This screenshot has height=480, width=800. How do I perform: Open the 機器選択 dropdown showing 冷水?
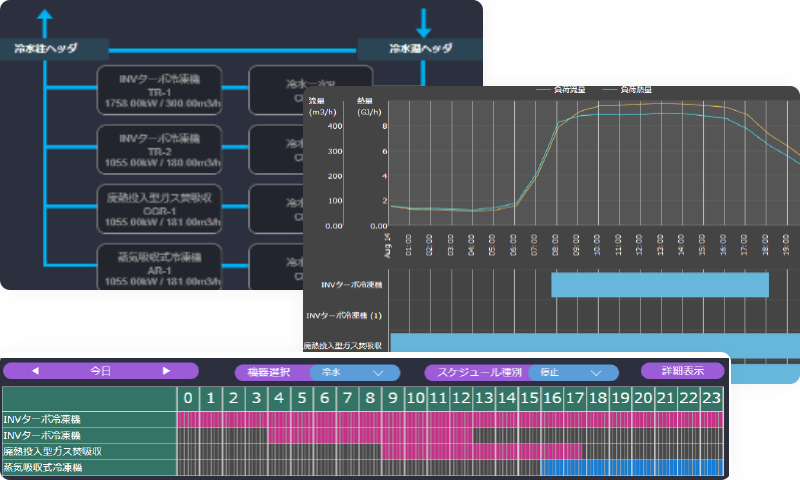tap(353, 372)
